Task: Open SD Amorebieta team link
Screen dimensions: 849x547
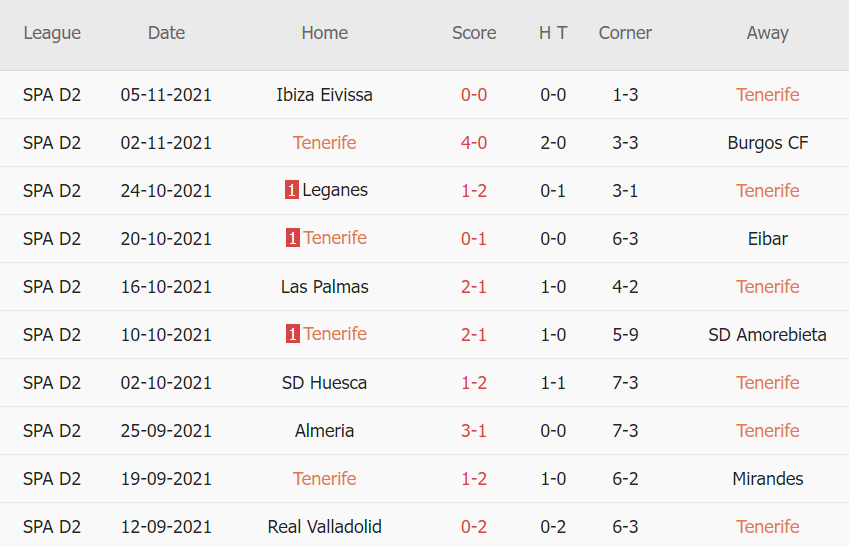Action: (768, 335)
